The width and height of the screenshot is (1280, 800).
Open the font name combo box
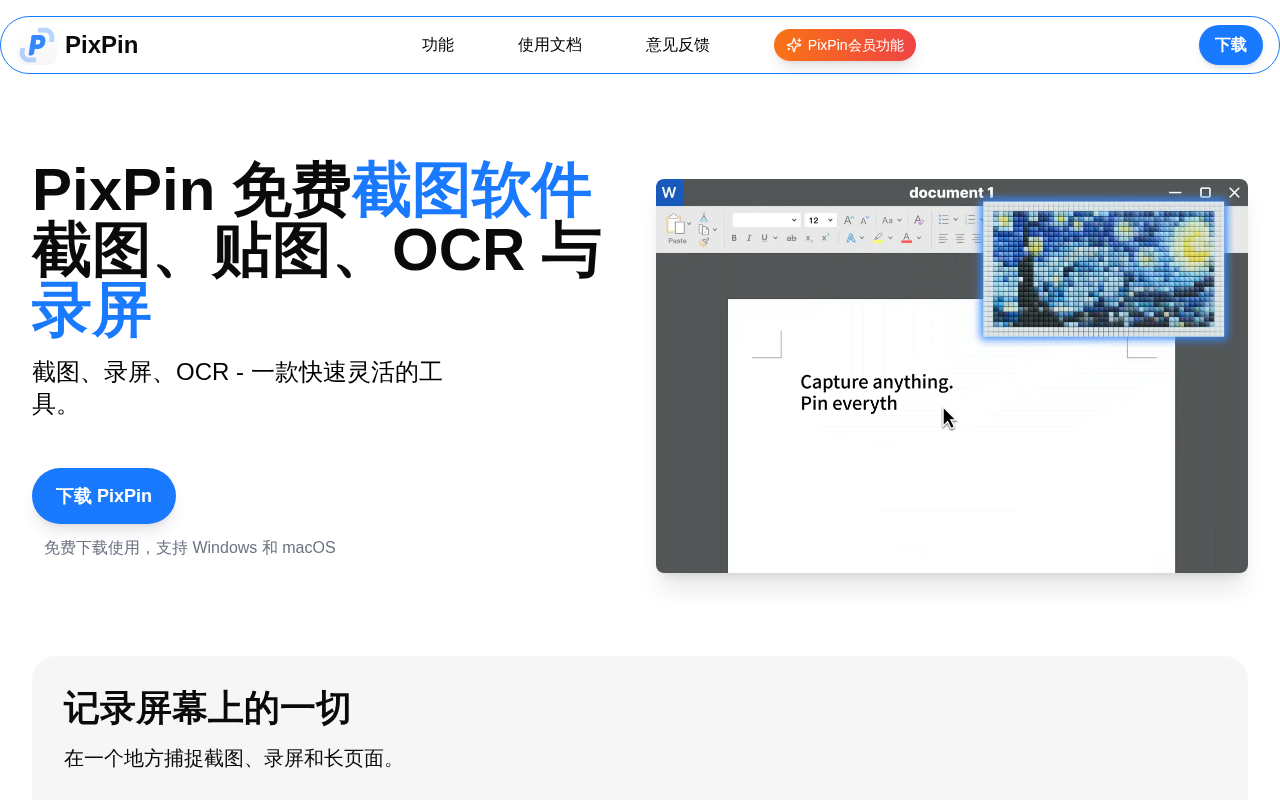tap(766, 220)
